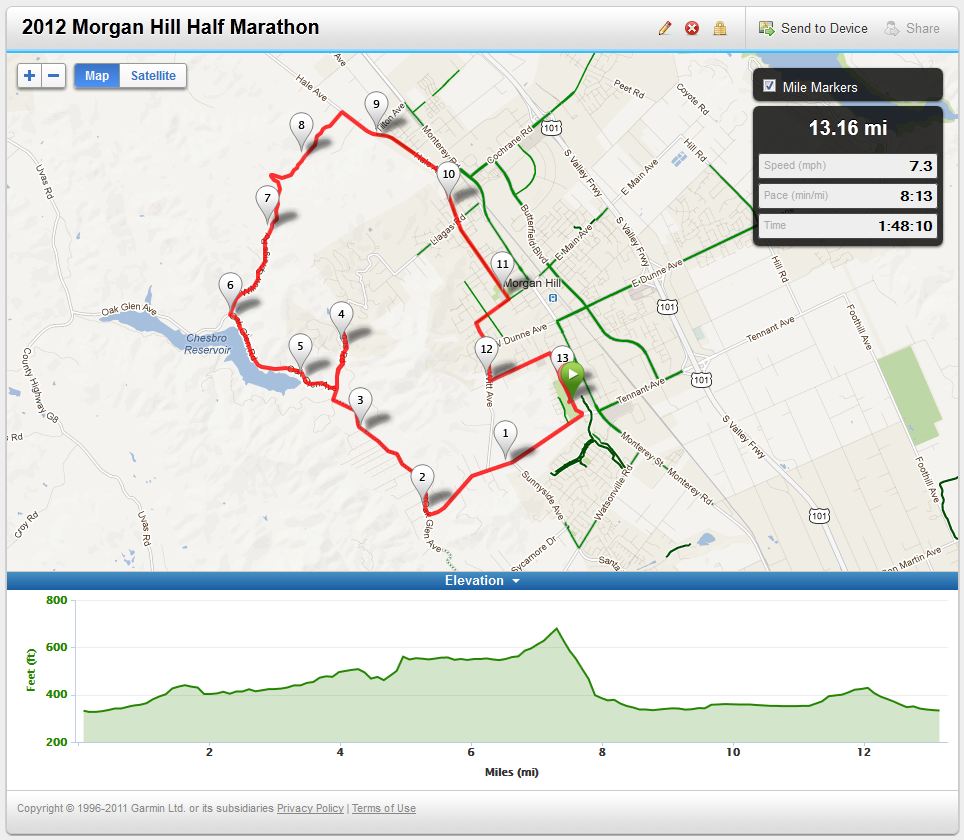964x840 pixels.
Task: Select the Map view tab
Action: 97,76
